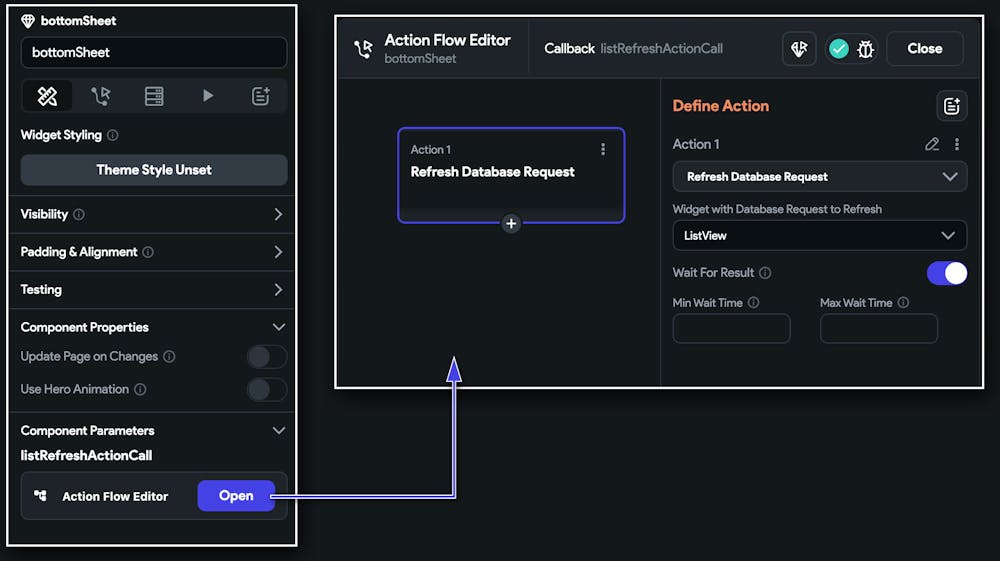Screen dimensions: 1000x561
Task: Show info for Widget Styling
Action: pyautogui.click(x=113, y=135)
